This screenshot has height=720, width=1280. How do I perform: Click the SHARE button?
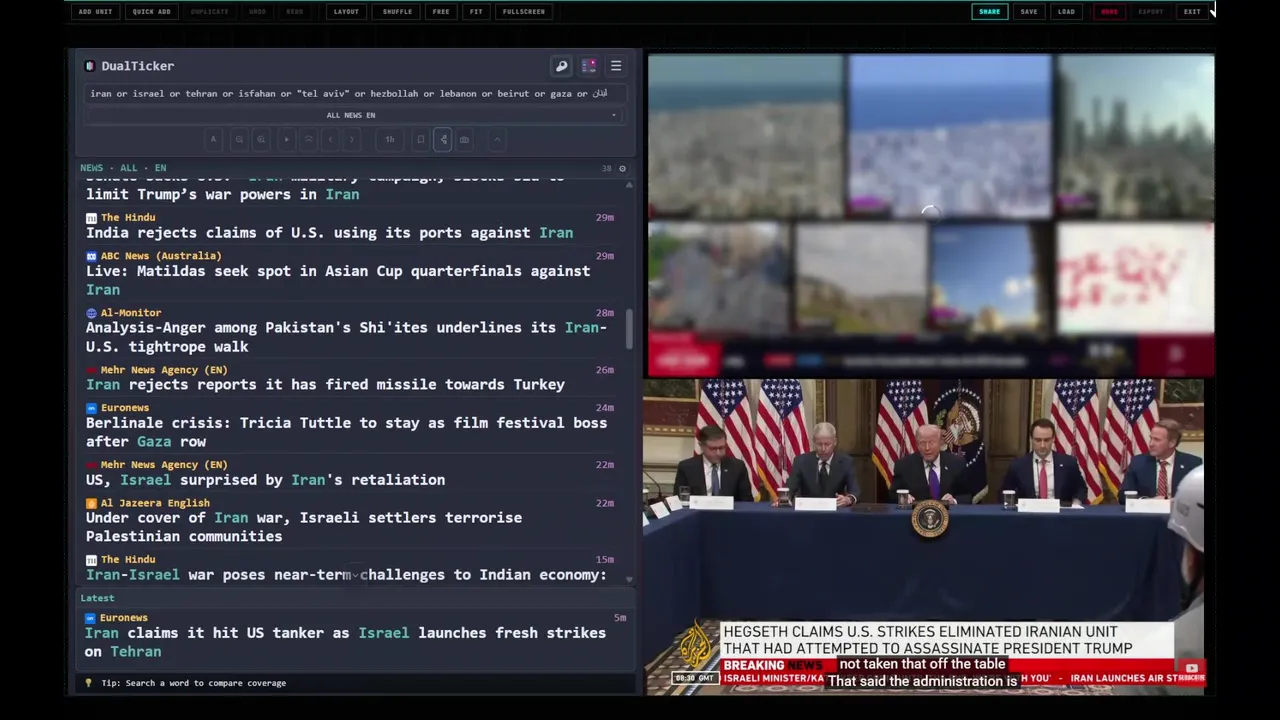(x=989, y=12)
